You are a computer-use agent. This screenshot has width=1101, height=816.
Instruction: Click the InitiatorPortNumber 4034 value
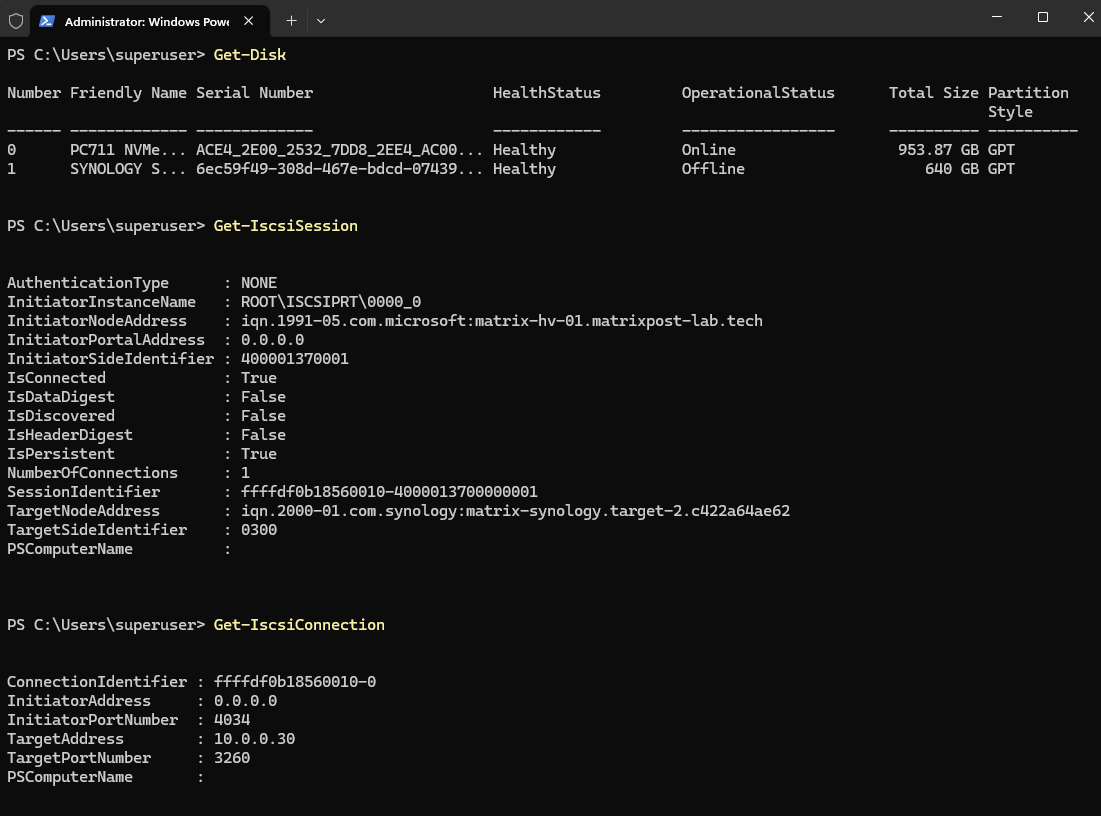pyautogui.click(x=232, y=719)
